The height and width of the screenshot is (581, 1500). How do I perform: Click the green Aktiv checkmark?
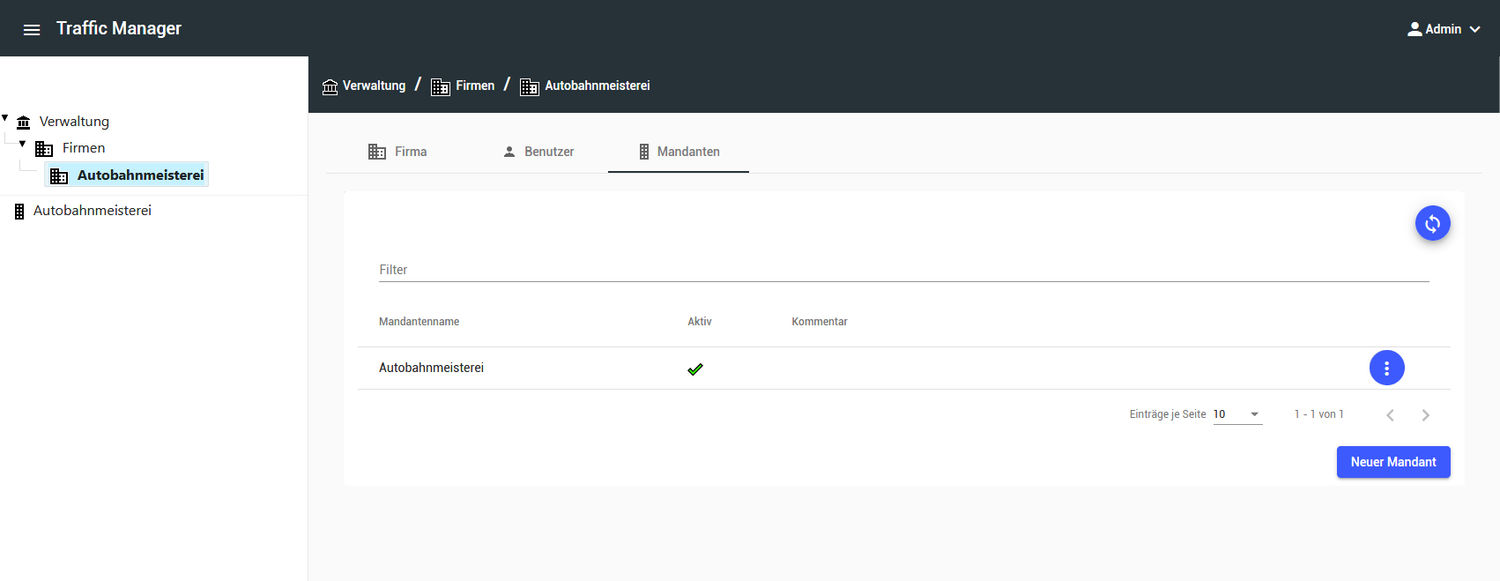695,369
